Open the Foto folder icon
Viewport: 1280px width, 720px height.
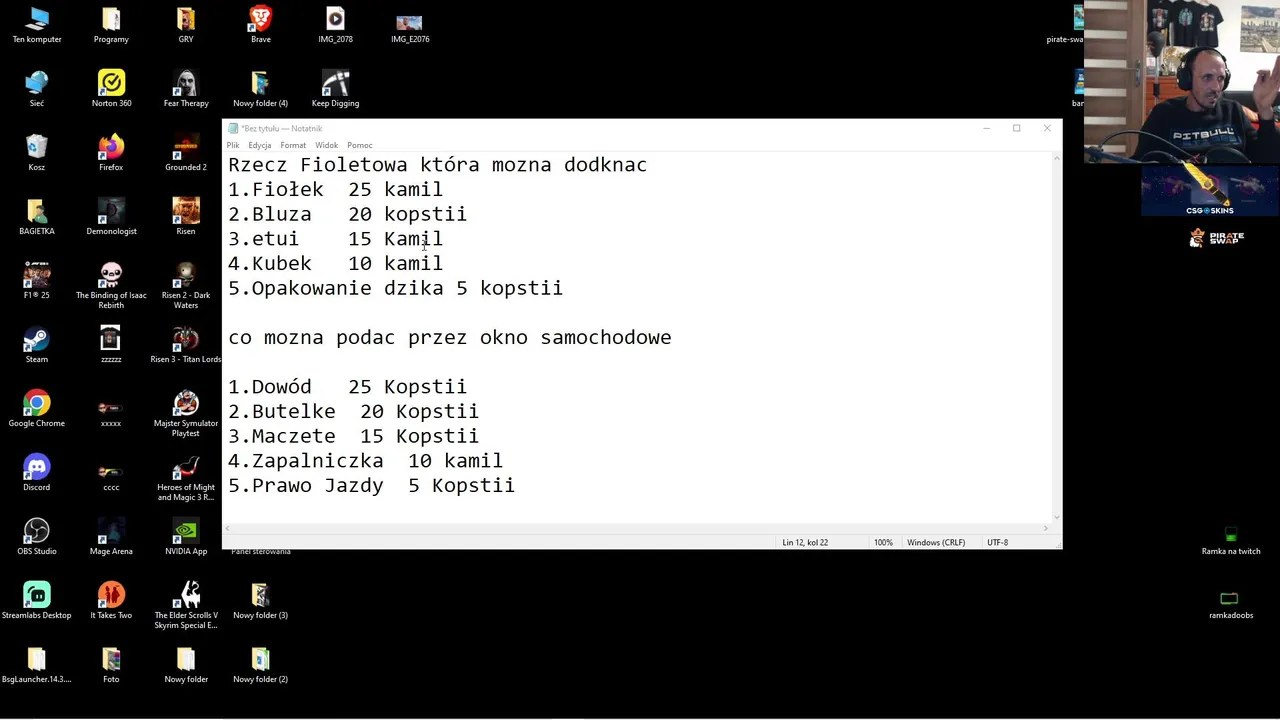(x=111, y=665)
